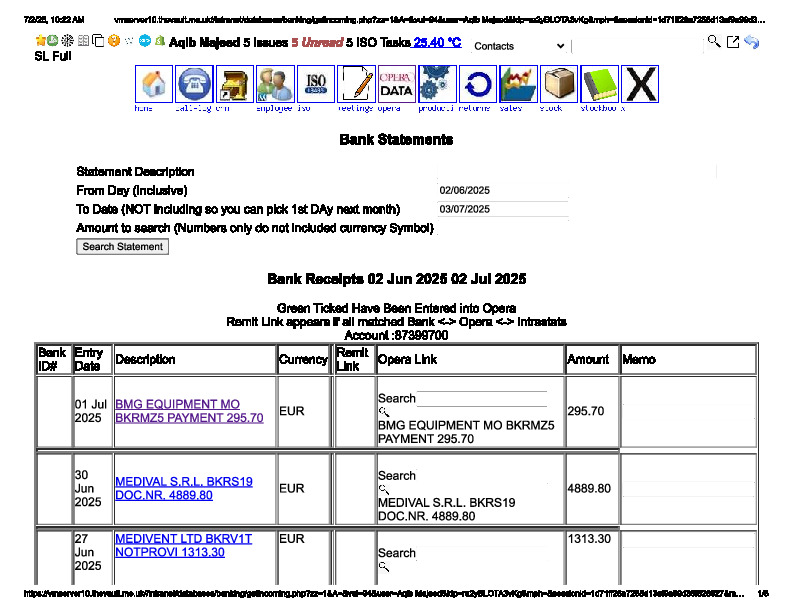Viewport: 792px width, 612px height.
Task: Open the call-log telephone icon
Action: point(195,84)
